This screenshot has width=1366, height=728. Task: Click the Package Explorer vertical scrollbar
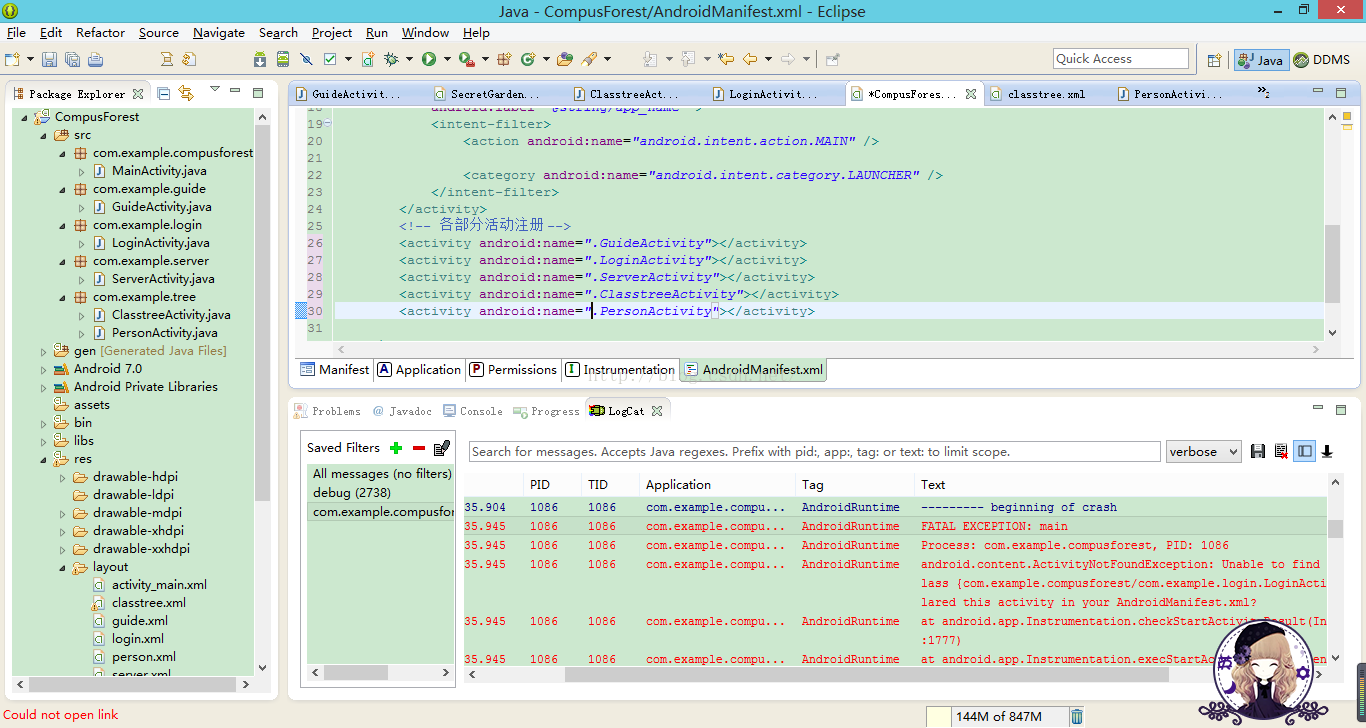click(x=262, y=311)
